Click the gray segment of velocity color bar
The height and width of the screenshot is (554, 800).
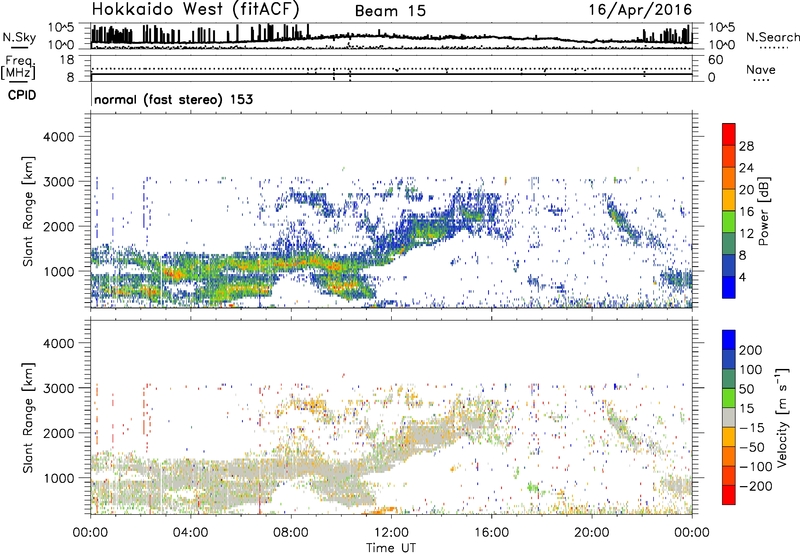[729, 418]
